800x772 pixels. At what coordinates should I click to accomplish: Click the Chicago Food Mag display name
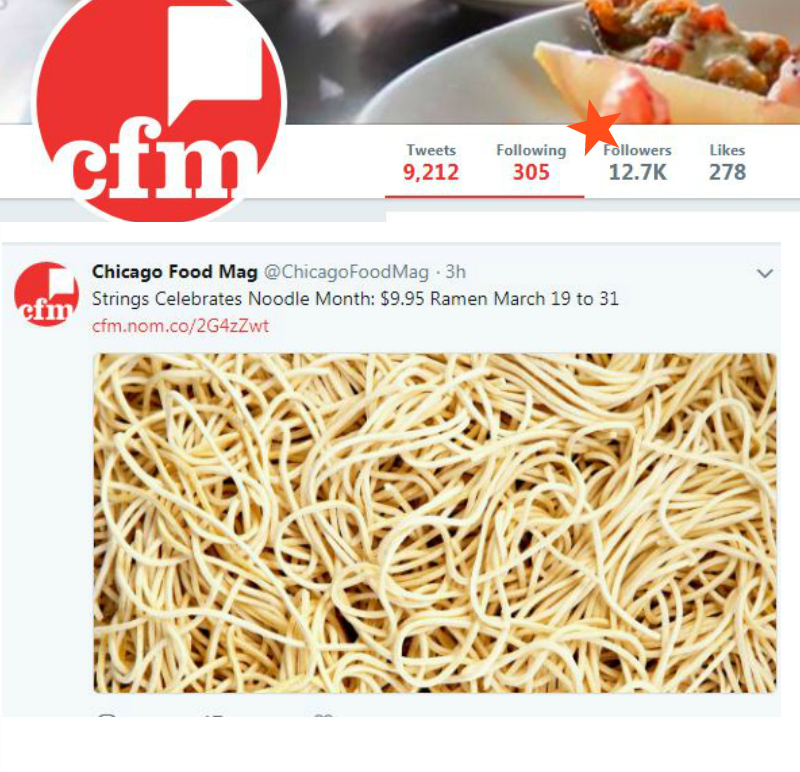pyautogui.click(x=174, y=272)
